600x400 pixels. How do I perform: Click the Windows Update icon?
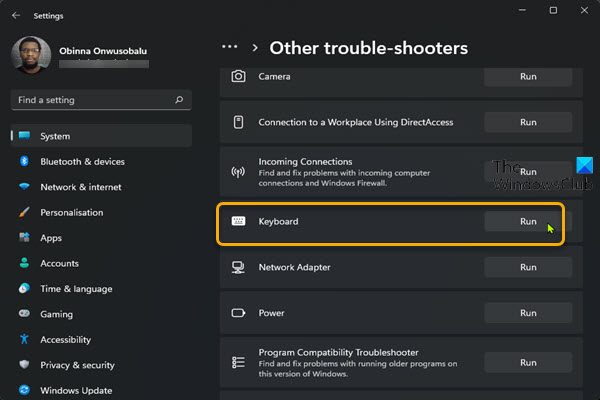(x=22, y=390)
